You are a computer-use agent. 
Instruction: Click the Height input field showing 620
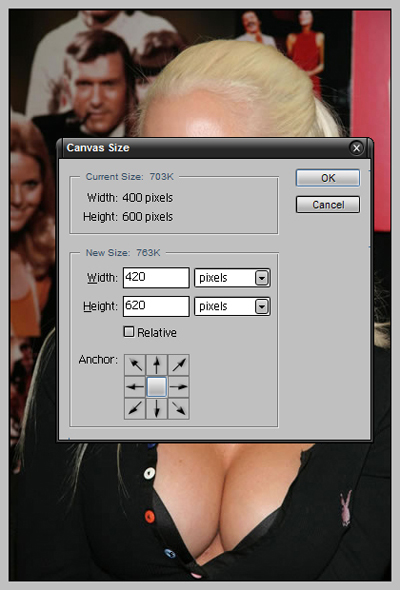pos(156,306)
